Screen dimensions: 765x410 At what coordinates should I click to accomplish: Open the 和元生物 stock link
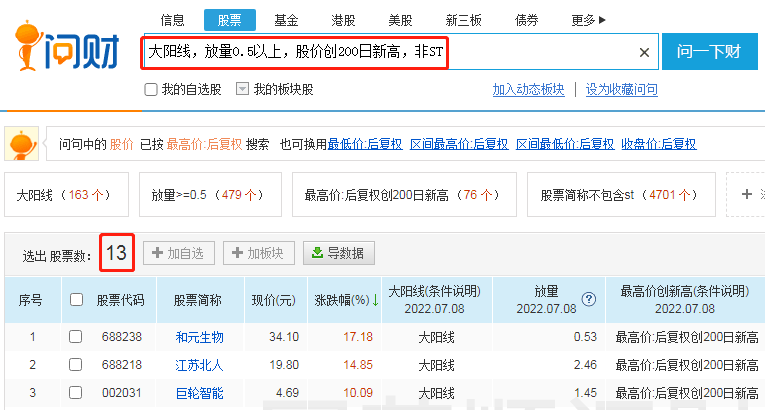click(199, 337)
